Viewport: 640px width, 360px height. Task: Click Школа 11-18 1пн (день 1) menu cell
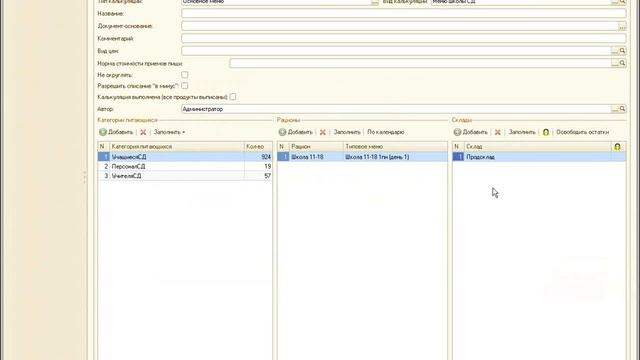[395, 157]
